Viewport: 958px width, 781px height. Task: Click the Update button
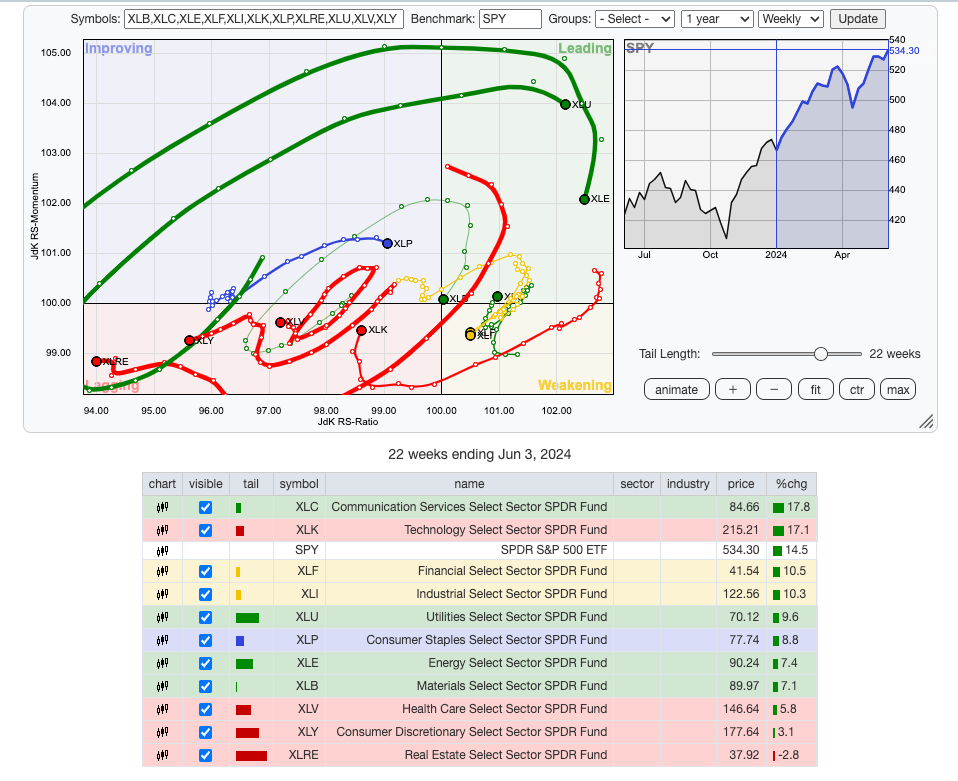(858, 19)
